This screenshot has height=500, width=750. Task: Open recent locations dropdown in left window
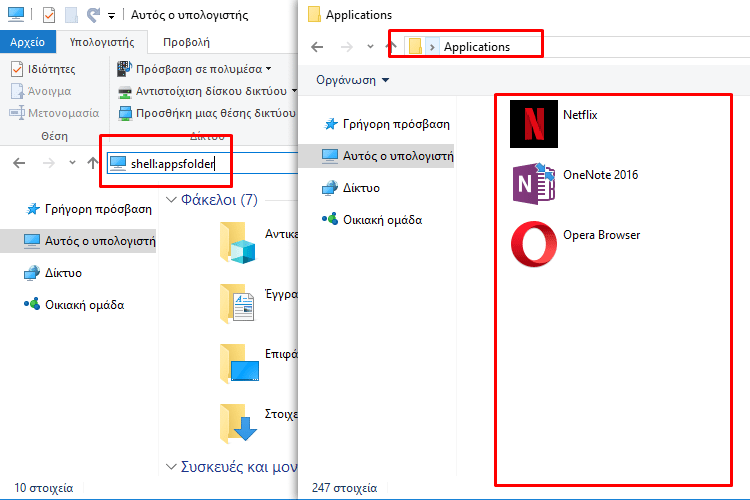[72, 163]
